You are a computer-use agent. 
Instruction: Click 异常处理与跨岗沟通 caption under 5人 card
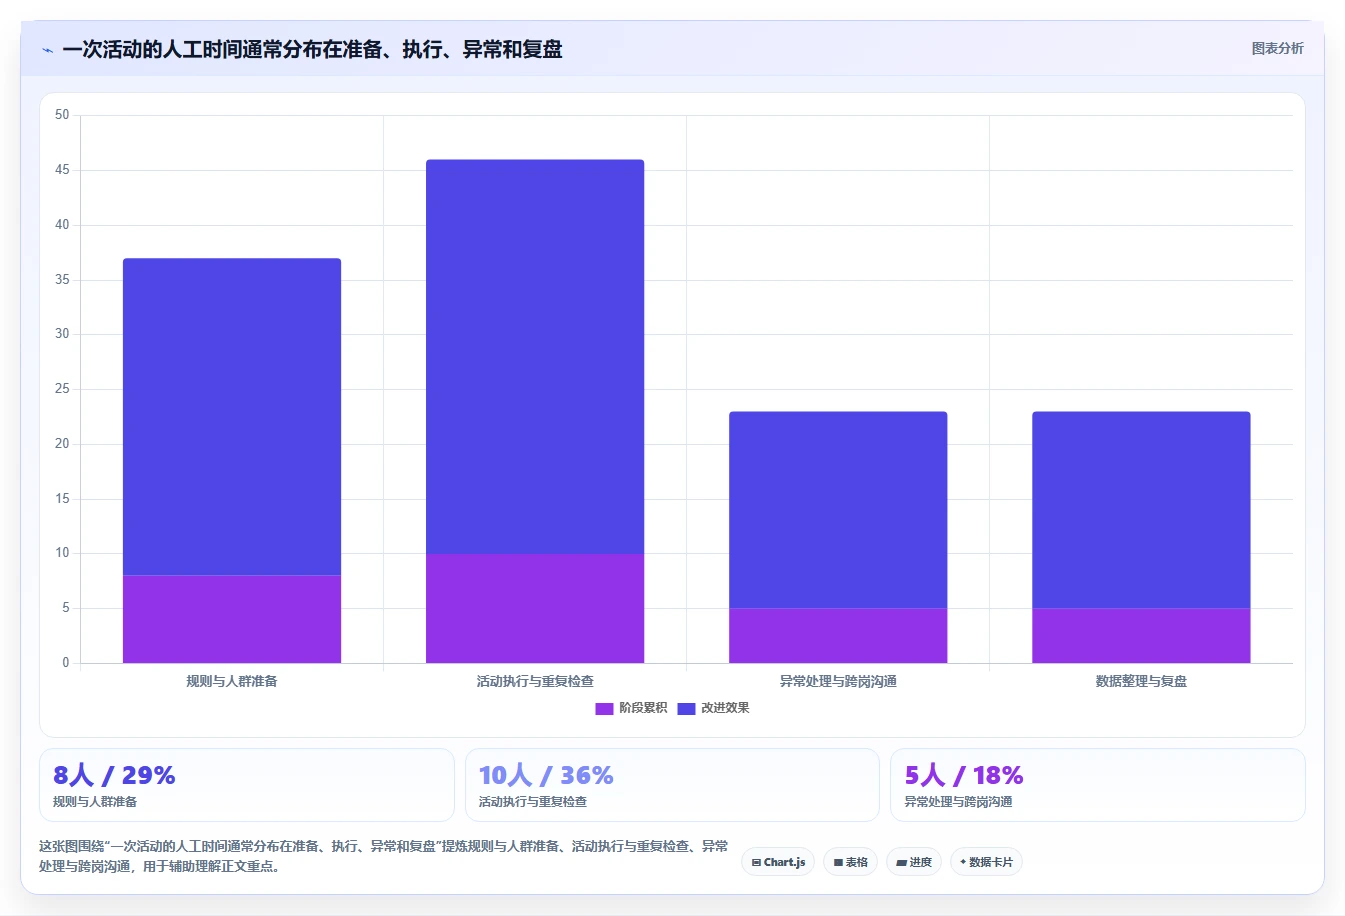point(958,802)
